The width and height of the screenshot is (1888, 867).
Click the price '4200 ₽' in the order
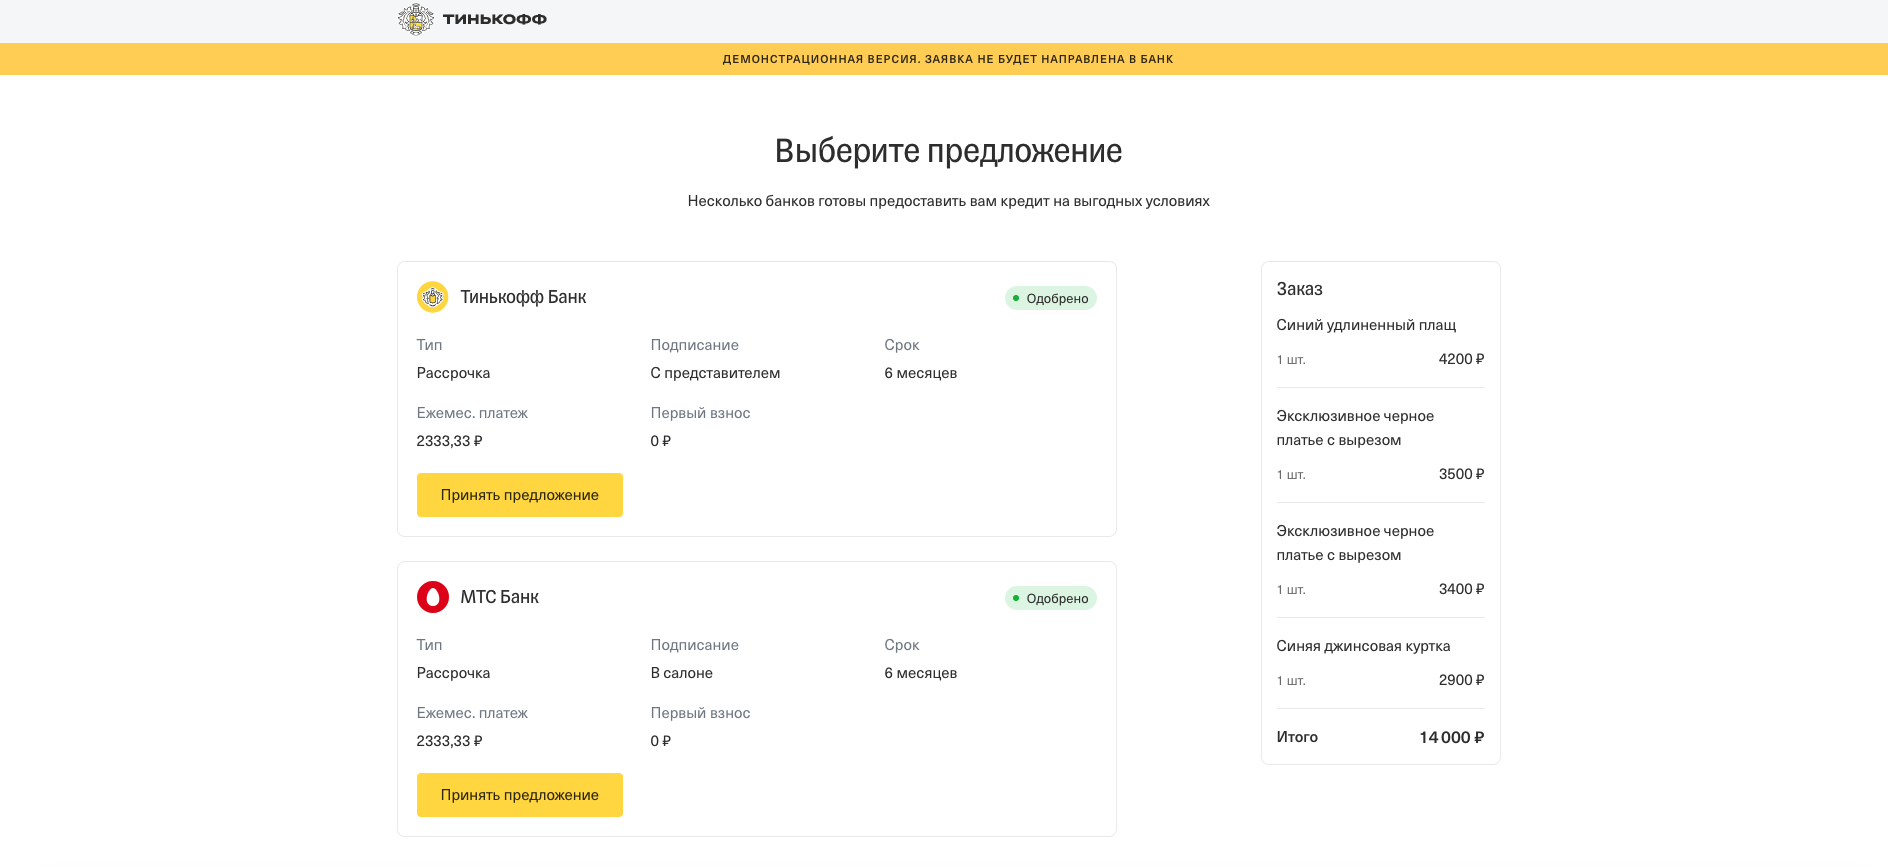(x=1462, y=359)
